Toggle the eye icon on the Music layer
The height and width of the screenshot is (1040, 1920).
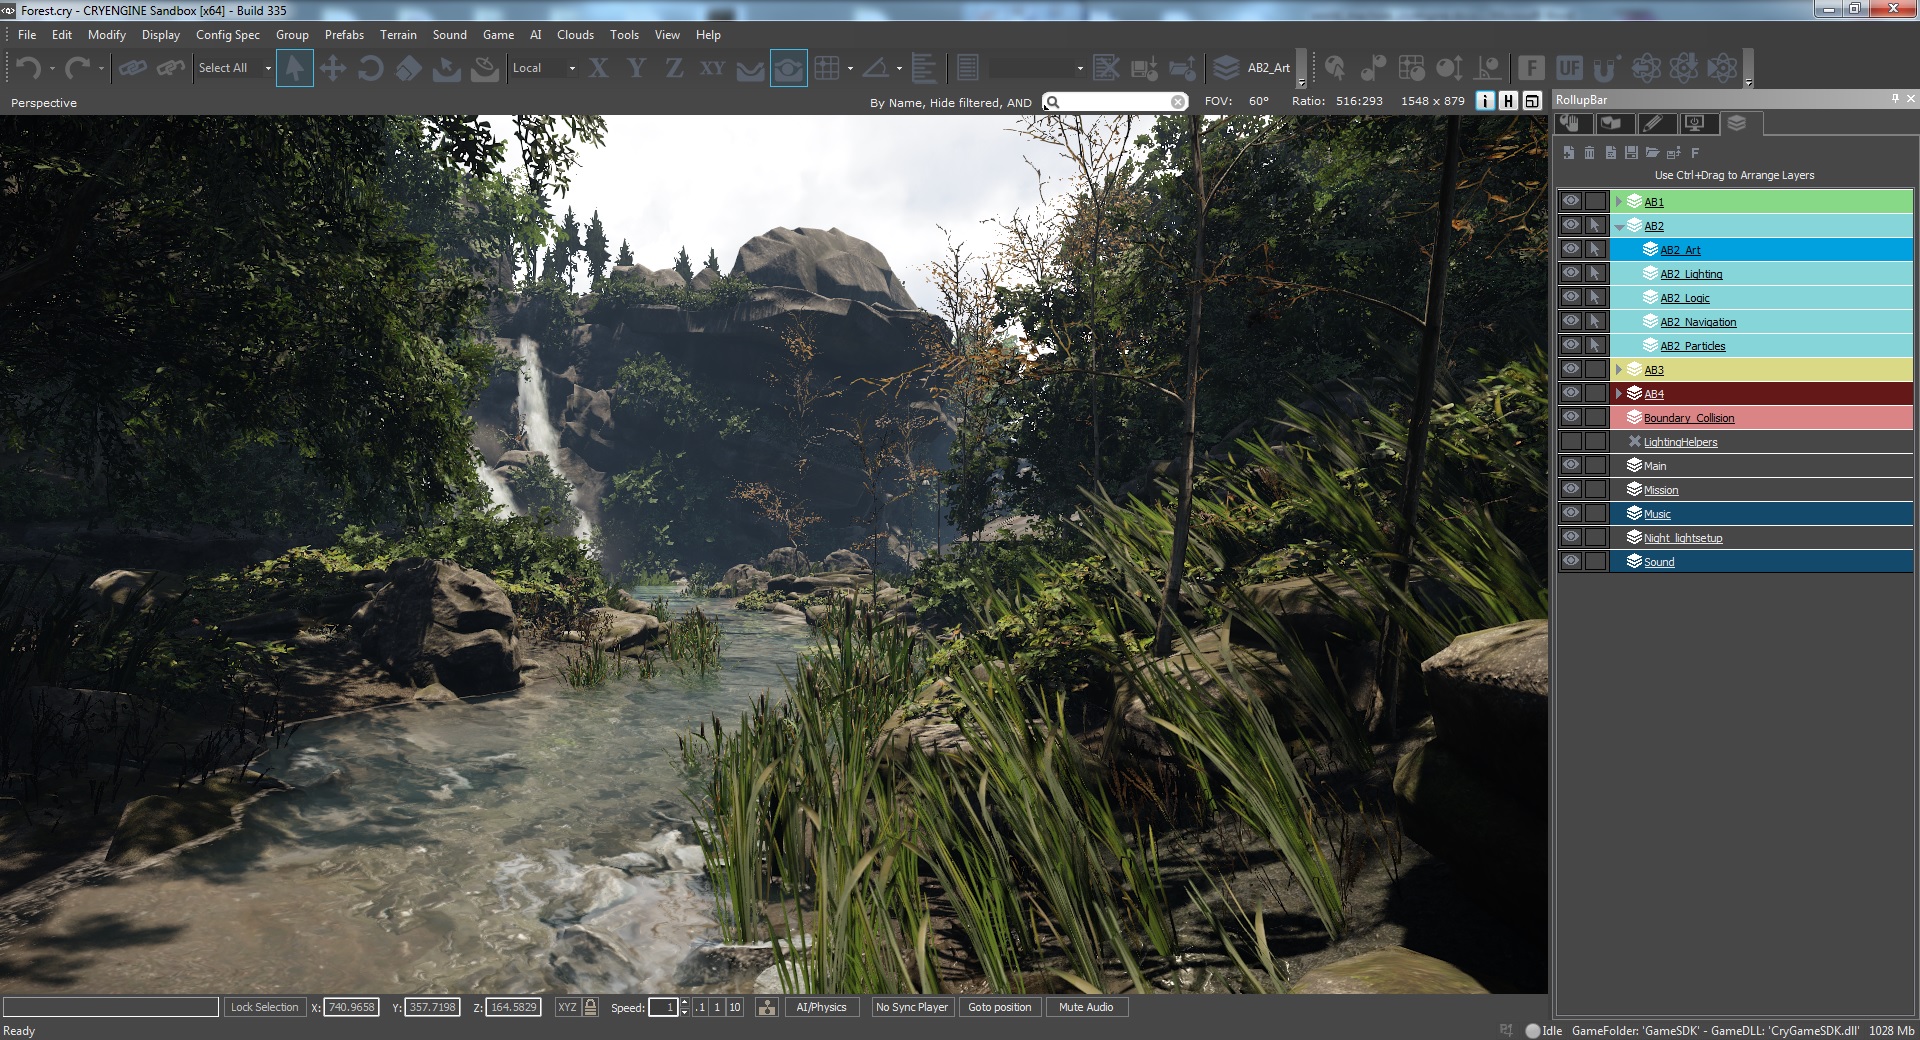coord(1570,513)
